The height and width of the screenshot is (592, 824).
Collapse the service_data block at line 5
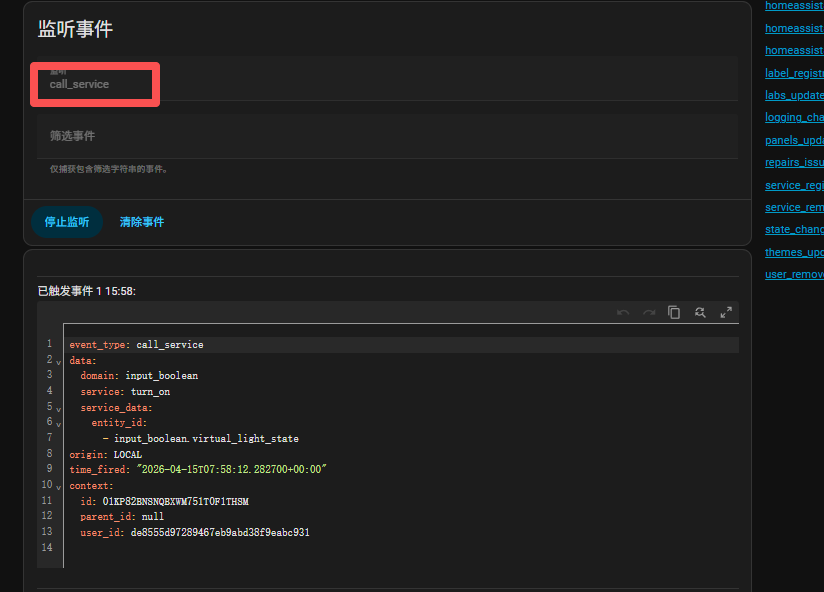[59, 408]
